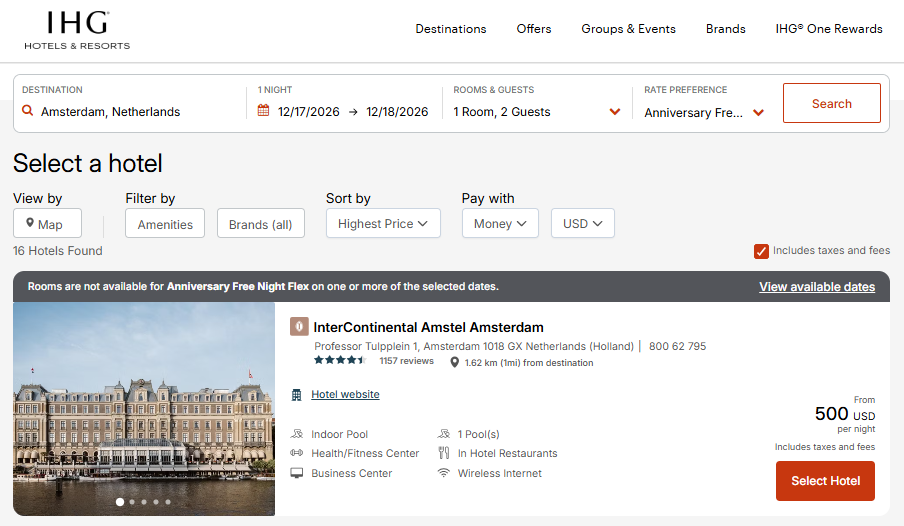Click the map pin icon in Map button

tap(30, 223)
